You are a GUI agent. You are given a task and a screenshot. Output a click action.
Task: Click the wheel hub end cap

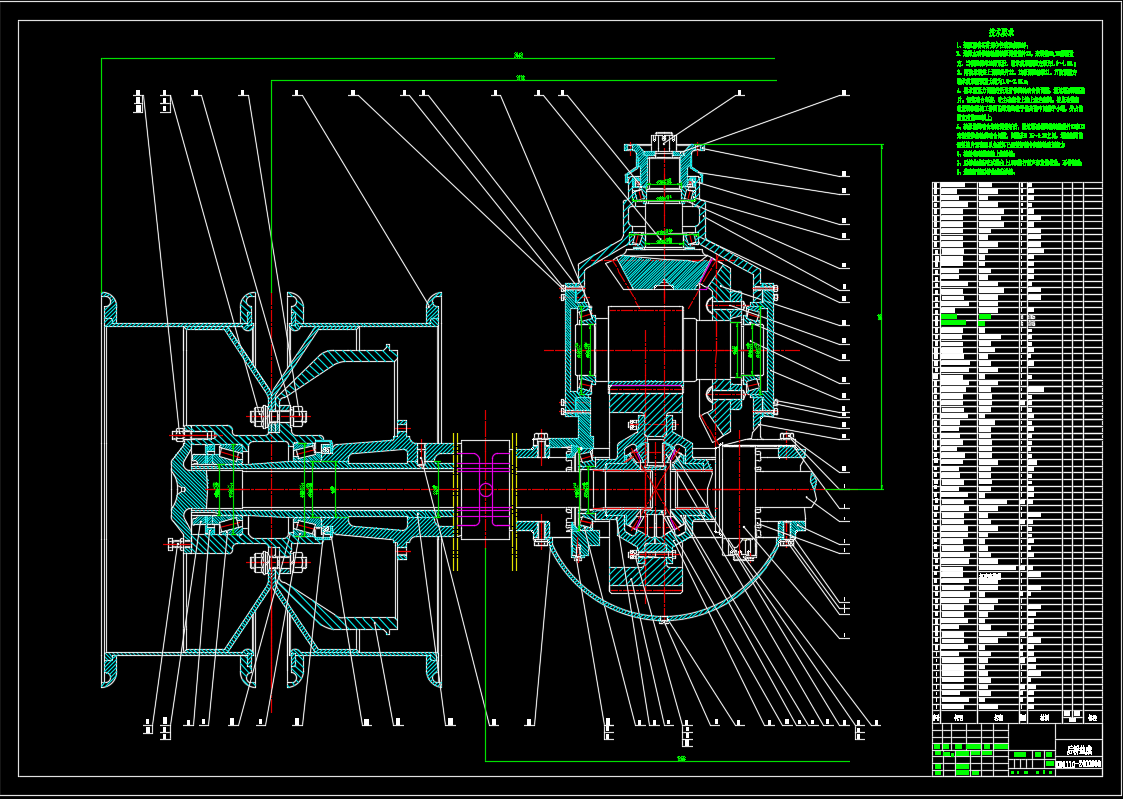185,488
